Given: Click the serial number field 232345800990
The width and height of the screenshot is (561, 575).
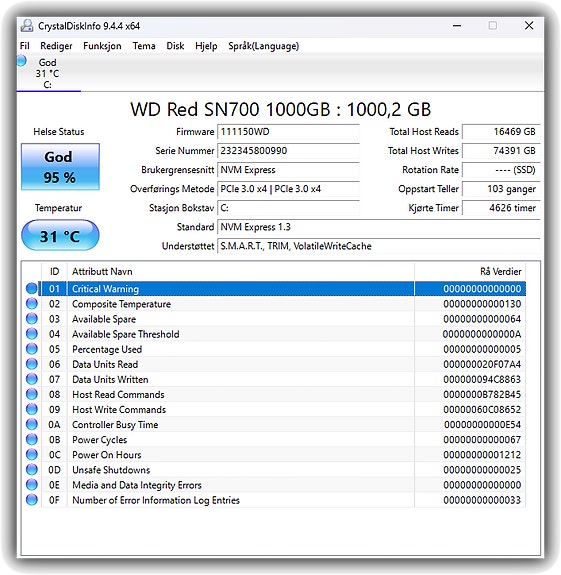Looking at the screenshot, I should click(x=288, y=151).
